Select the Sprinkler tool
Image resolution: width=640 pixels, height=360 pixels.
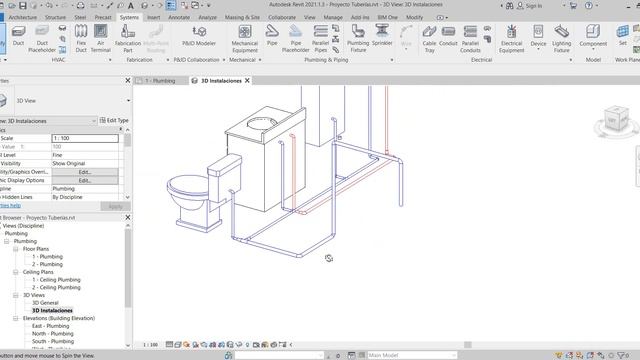click(x=382, y=36)
